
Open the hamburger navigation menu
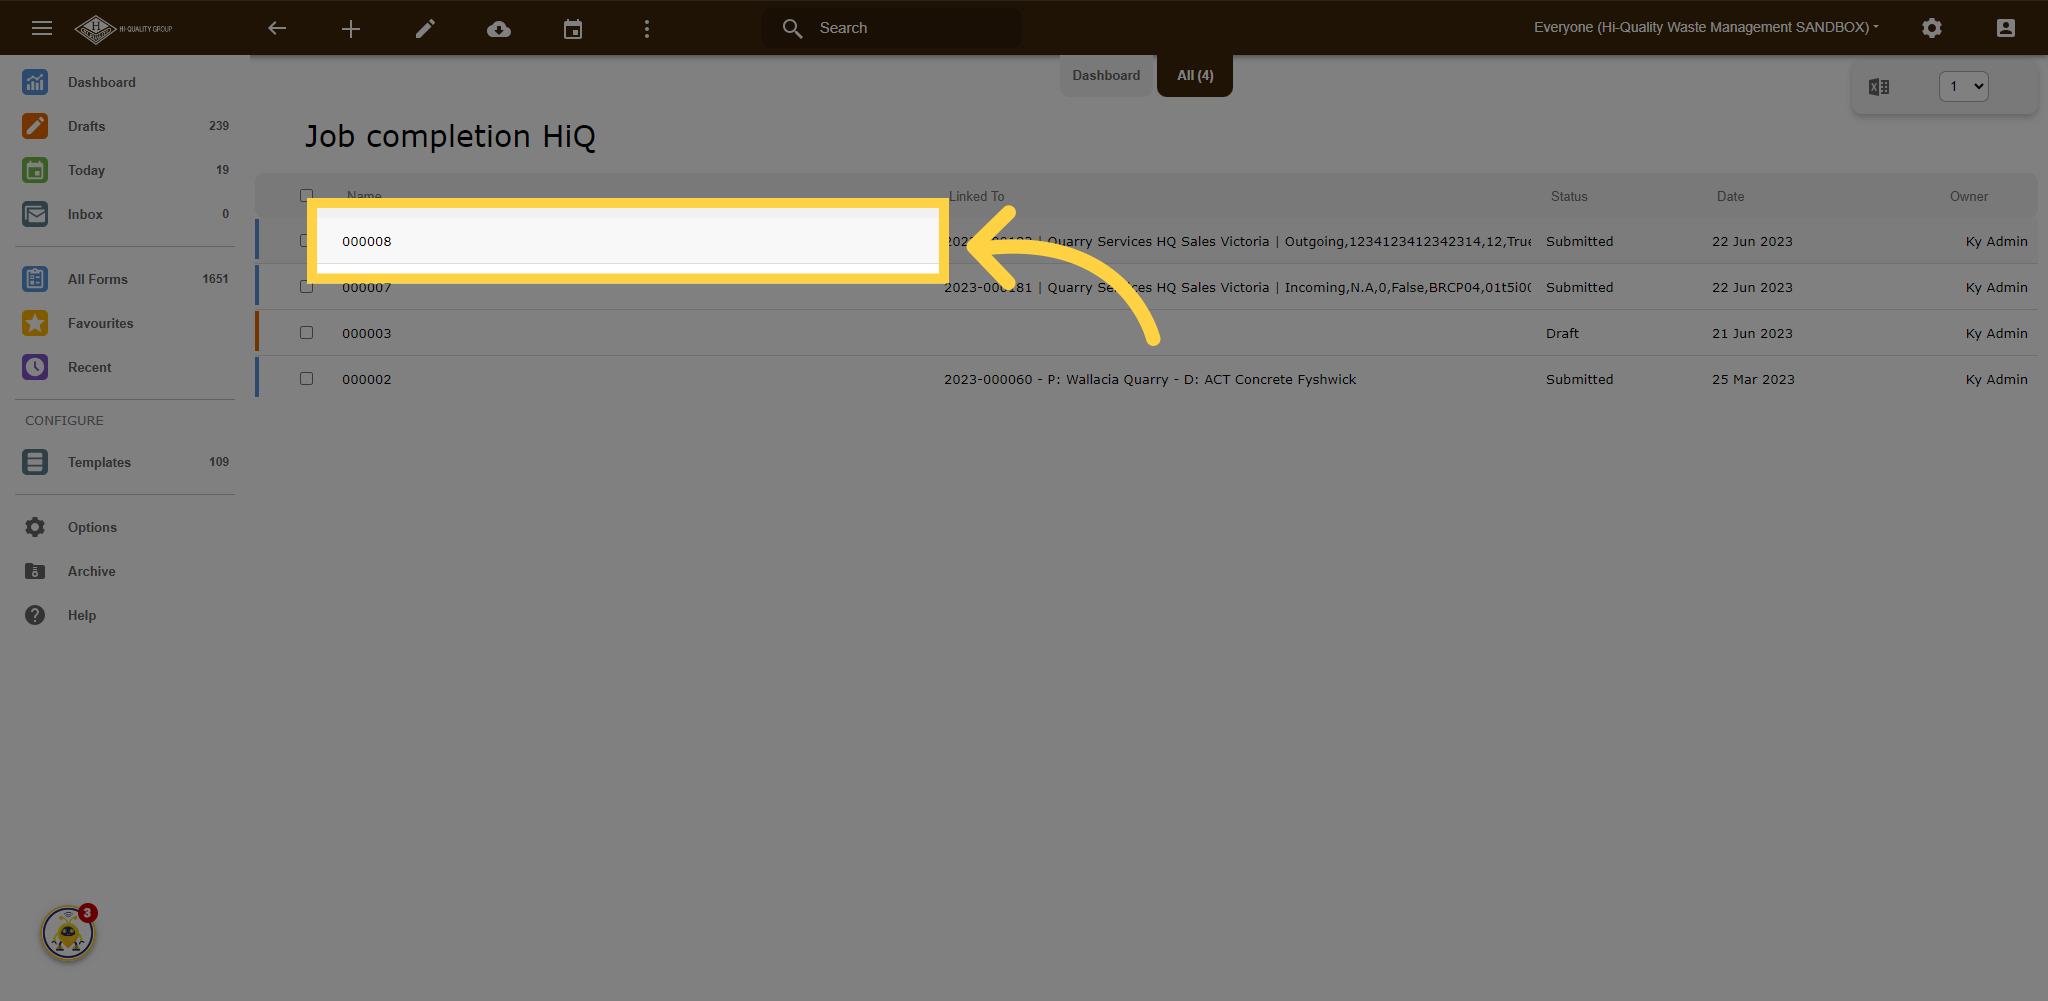41,28
